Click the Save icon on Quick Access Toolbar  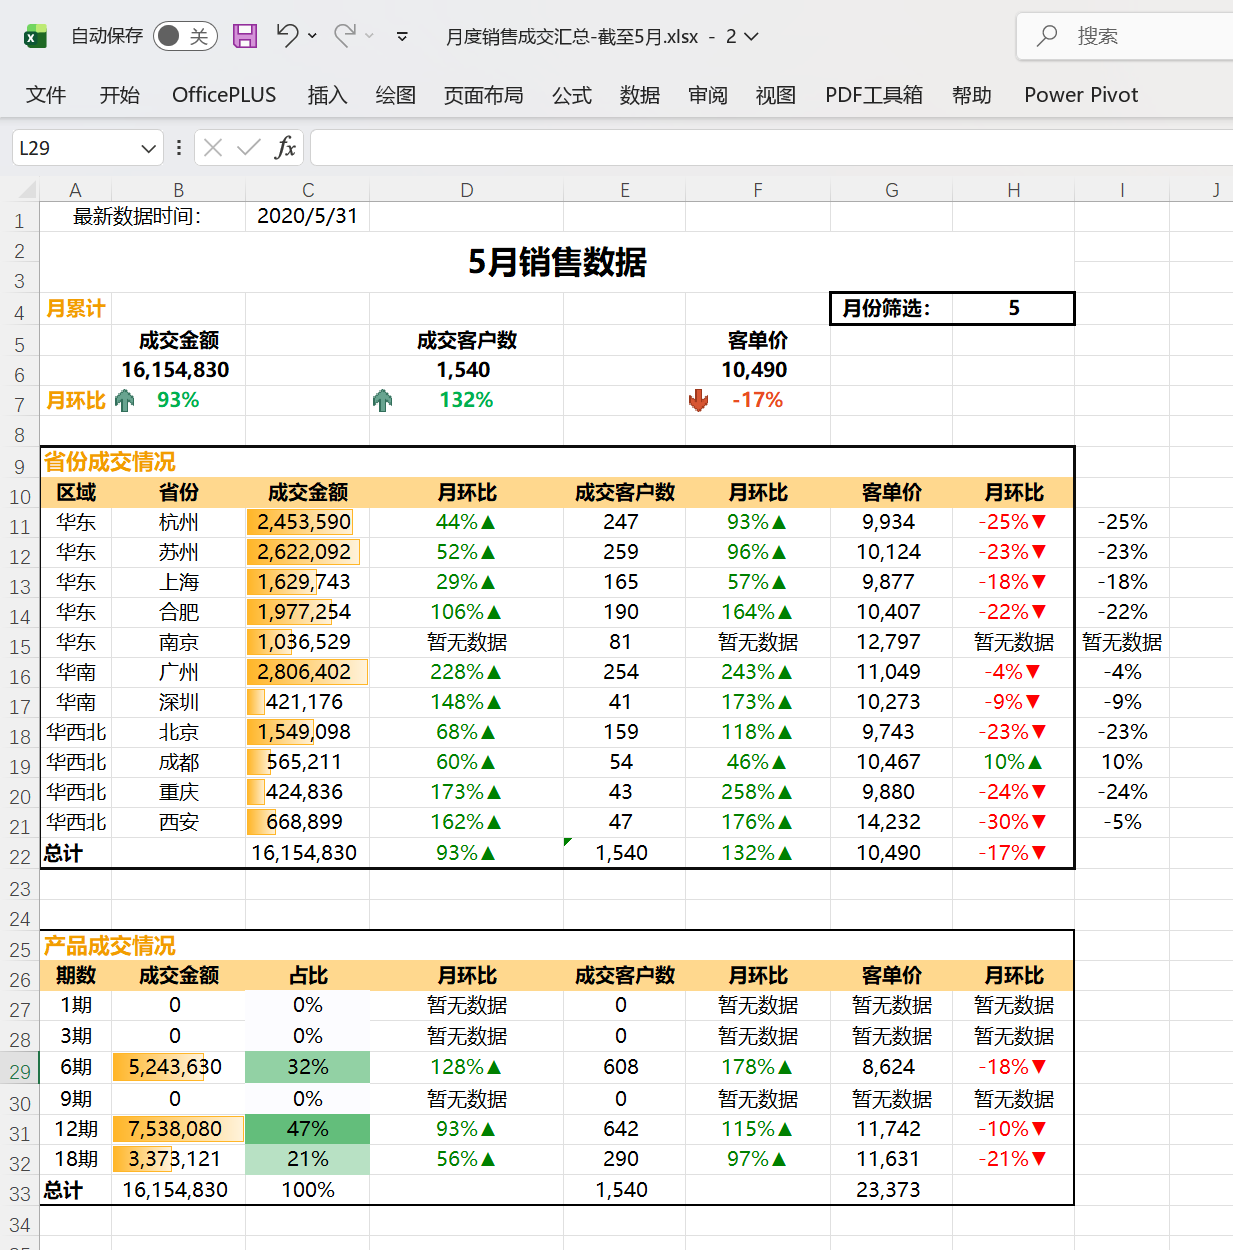243,35
